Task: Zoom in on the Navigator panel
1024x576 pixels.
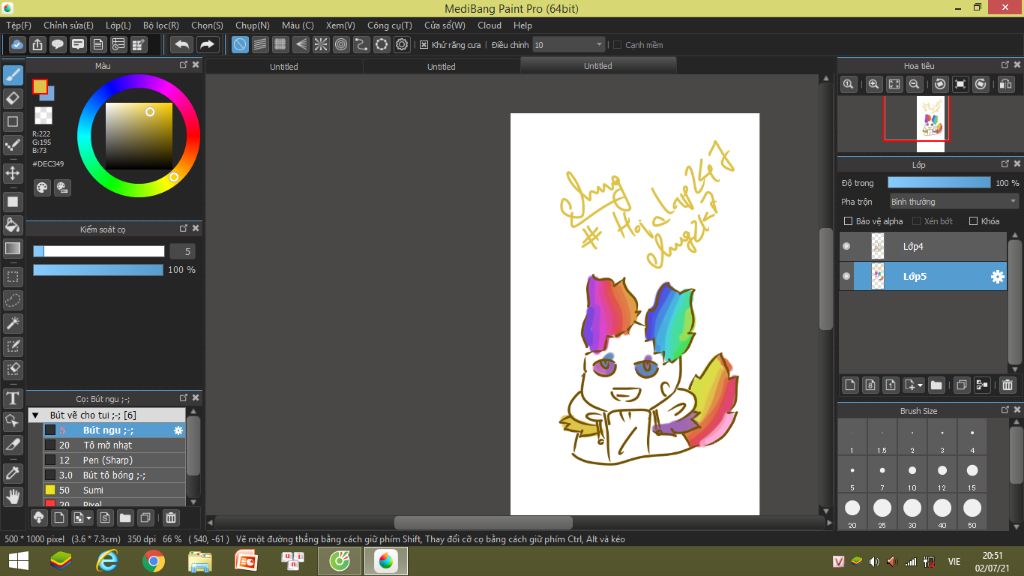Action: point(873,84)
